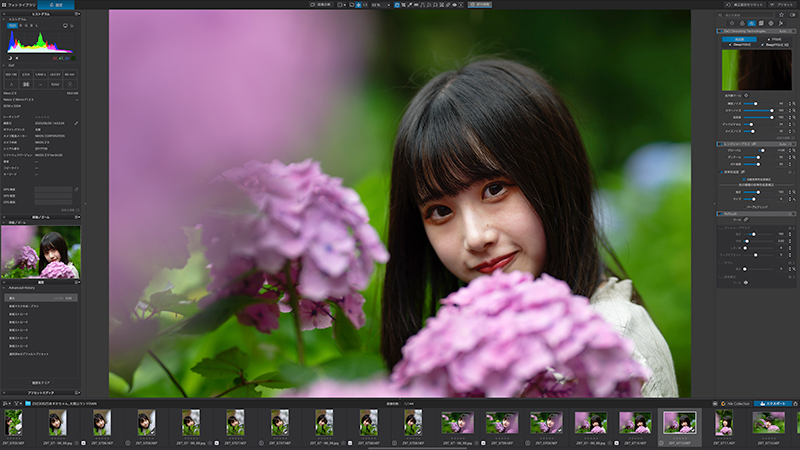Show only the R histogram channel
Image resolution: width=800 pixels, height=450 pixels.
(20, 26)
